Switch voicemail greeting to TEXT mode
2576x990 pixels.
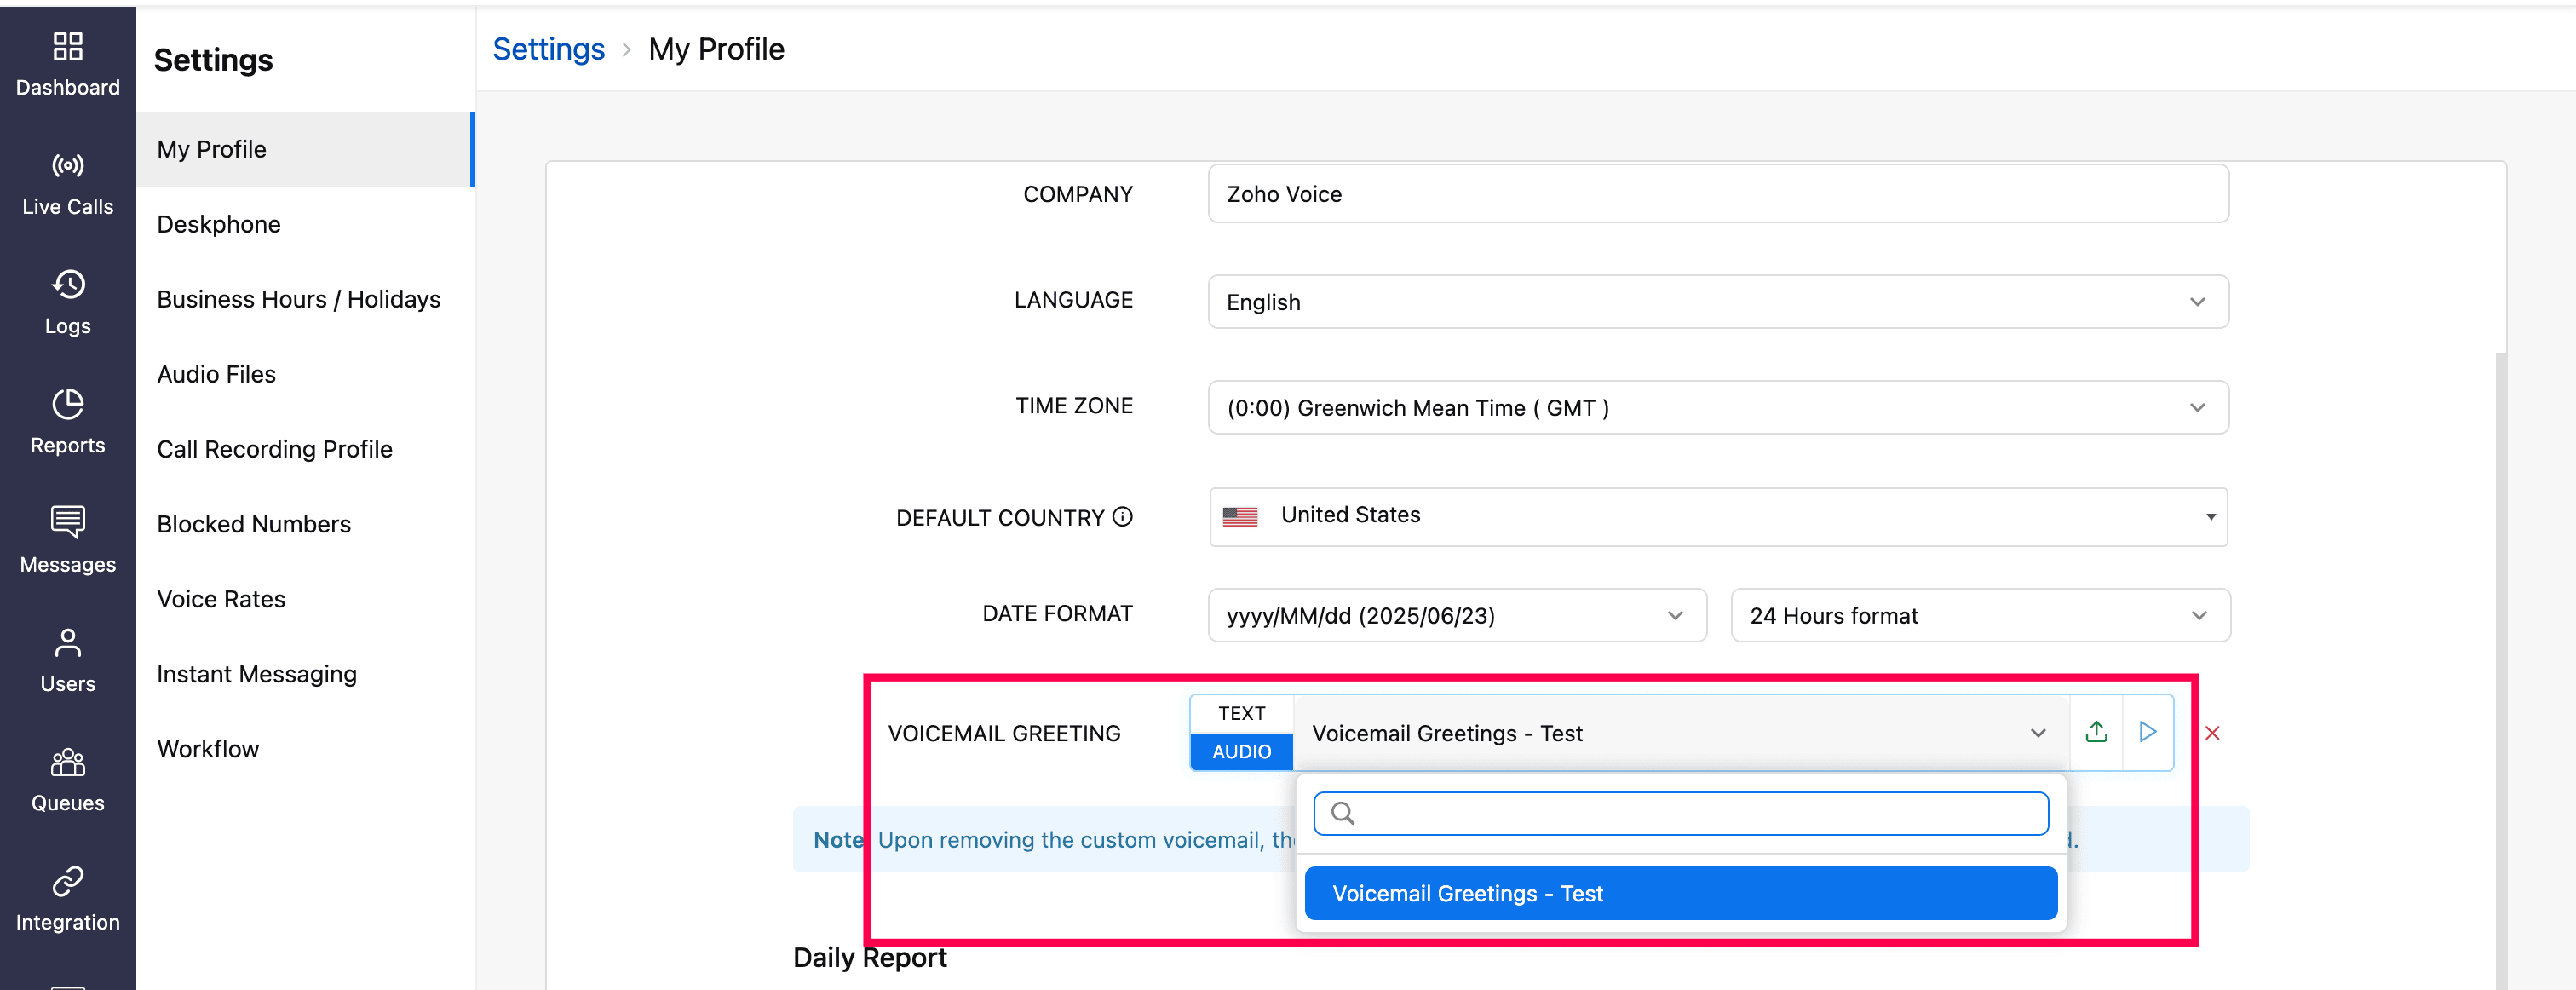[1241, 713]
